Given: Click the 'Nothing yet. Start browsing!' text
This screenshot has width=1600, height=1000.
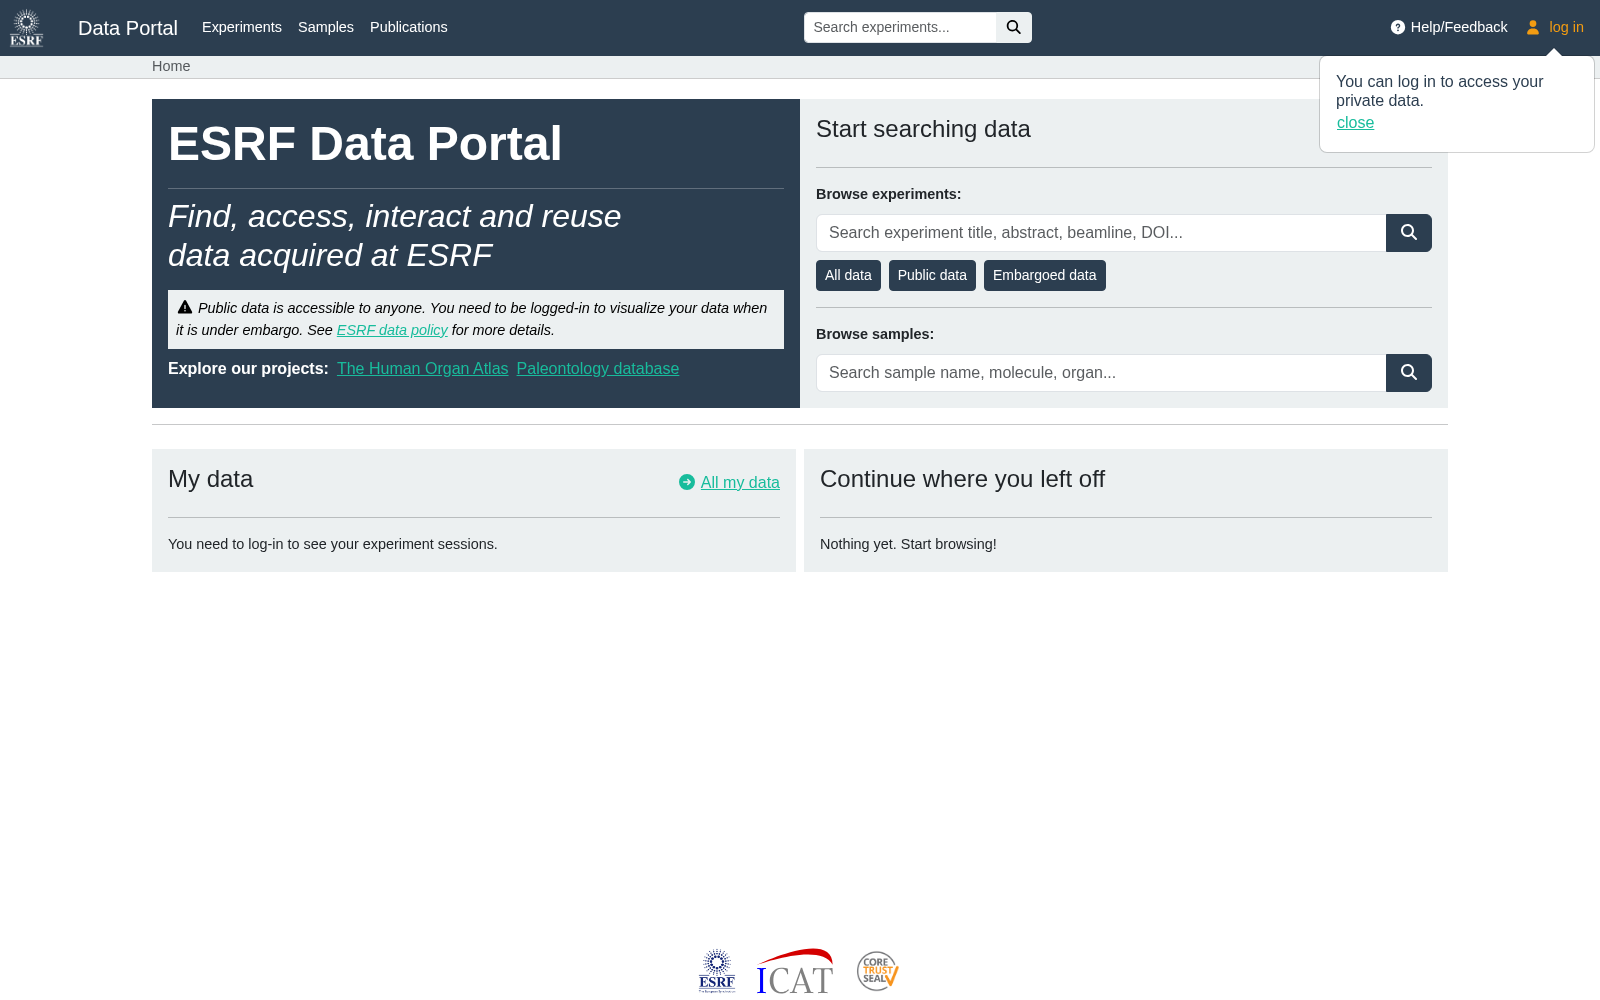Looking at the screenshot, I should [x=908, y=544].
